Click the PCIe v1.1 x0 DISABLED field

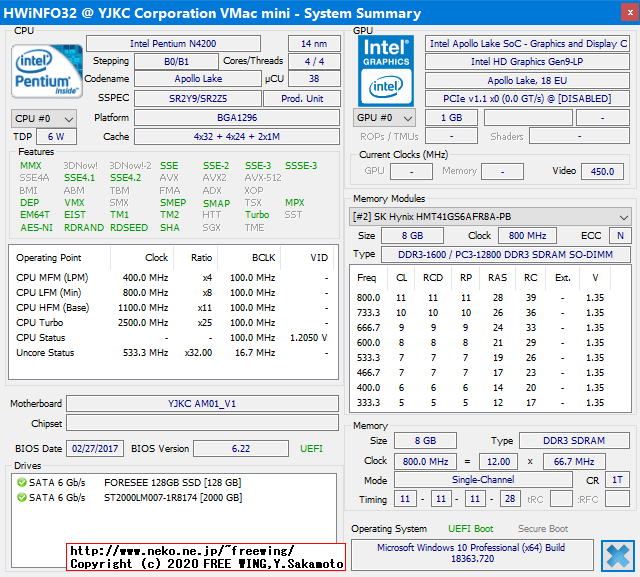527,99
